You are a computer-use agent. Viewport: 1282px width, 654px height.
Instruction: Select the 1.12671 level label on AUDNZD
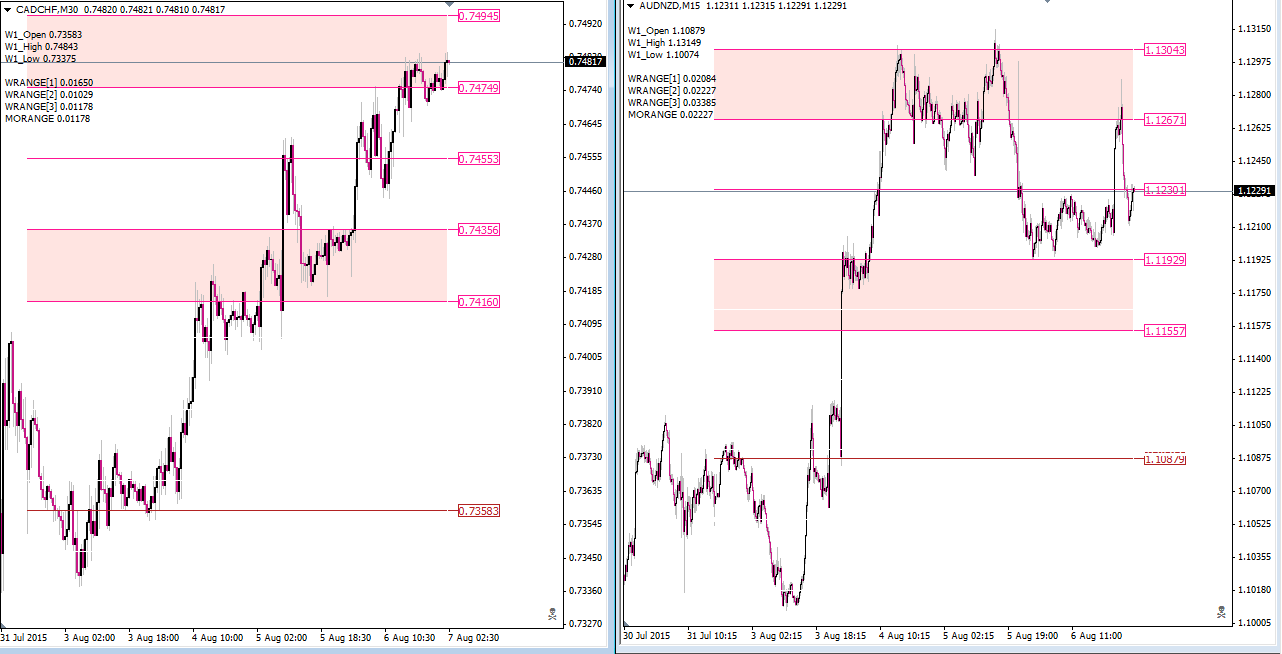pyautogui.click(x=1165, y=120)
